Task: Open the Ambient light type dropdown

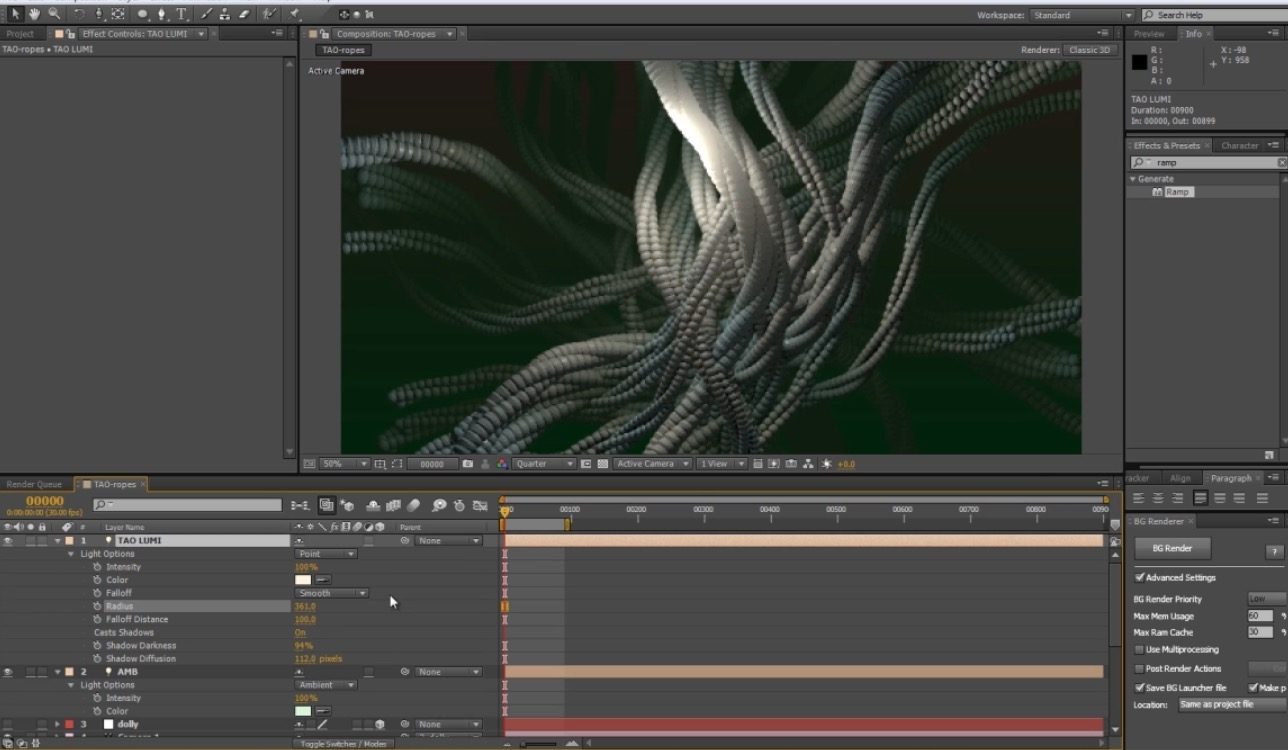Action: [326, 685]
